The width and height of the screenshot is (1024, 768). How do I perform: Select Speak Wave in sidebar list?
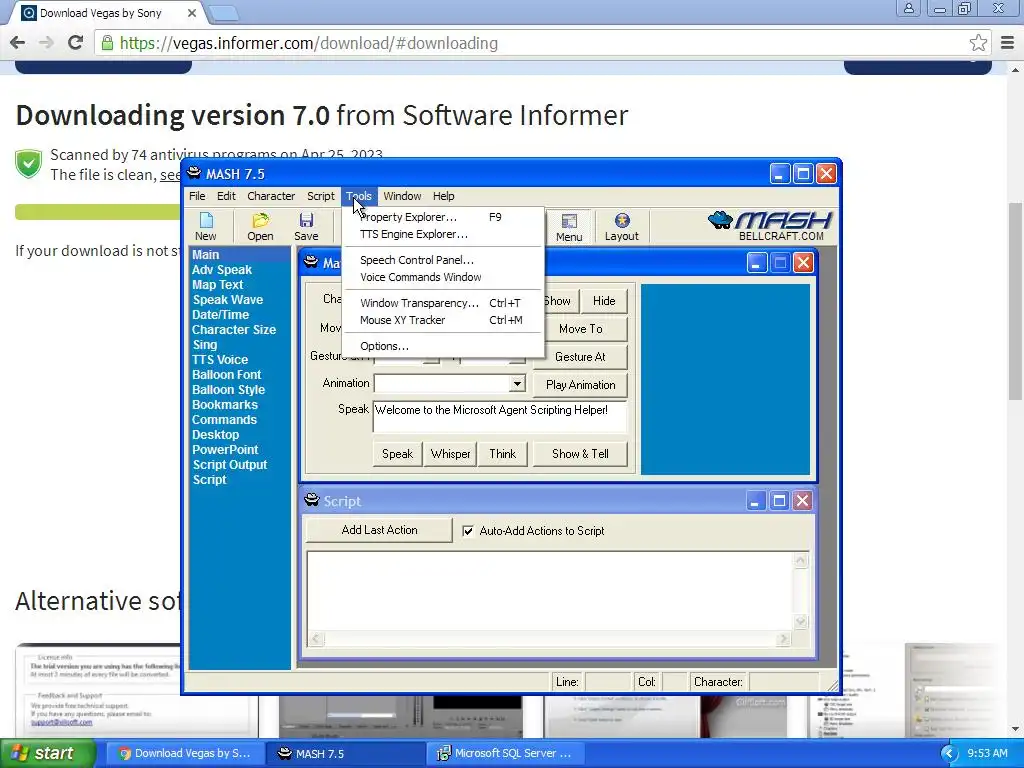tap(227, 300)
